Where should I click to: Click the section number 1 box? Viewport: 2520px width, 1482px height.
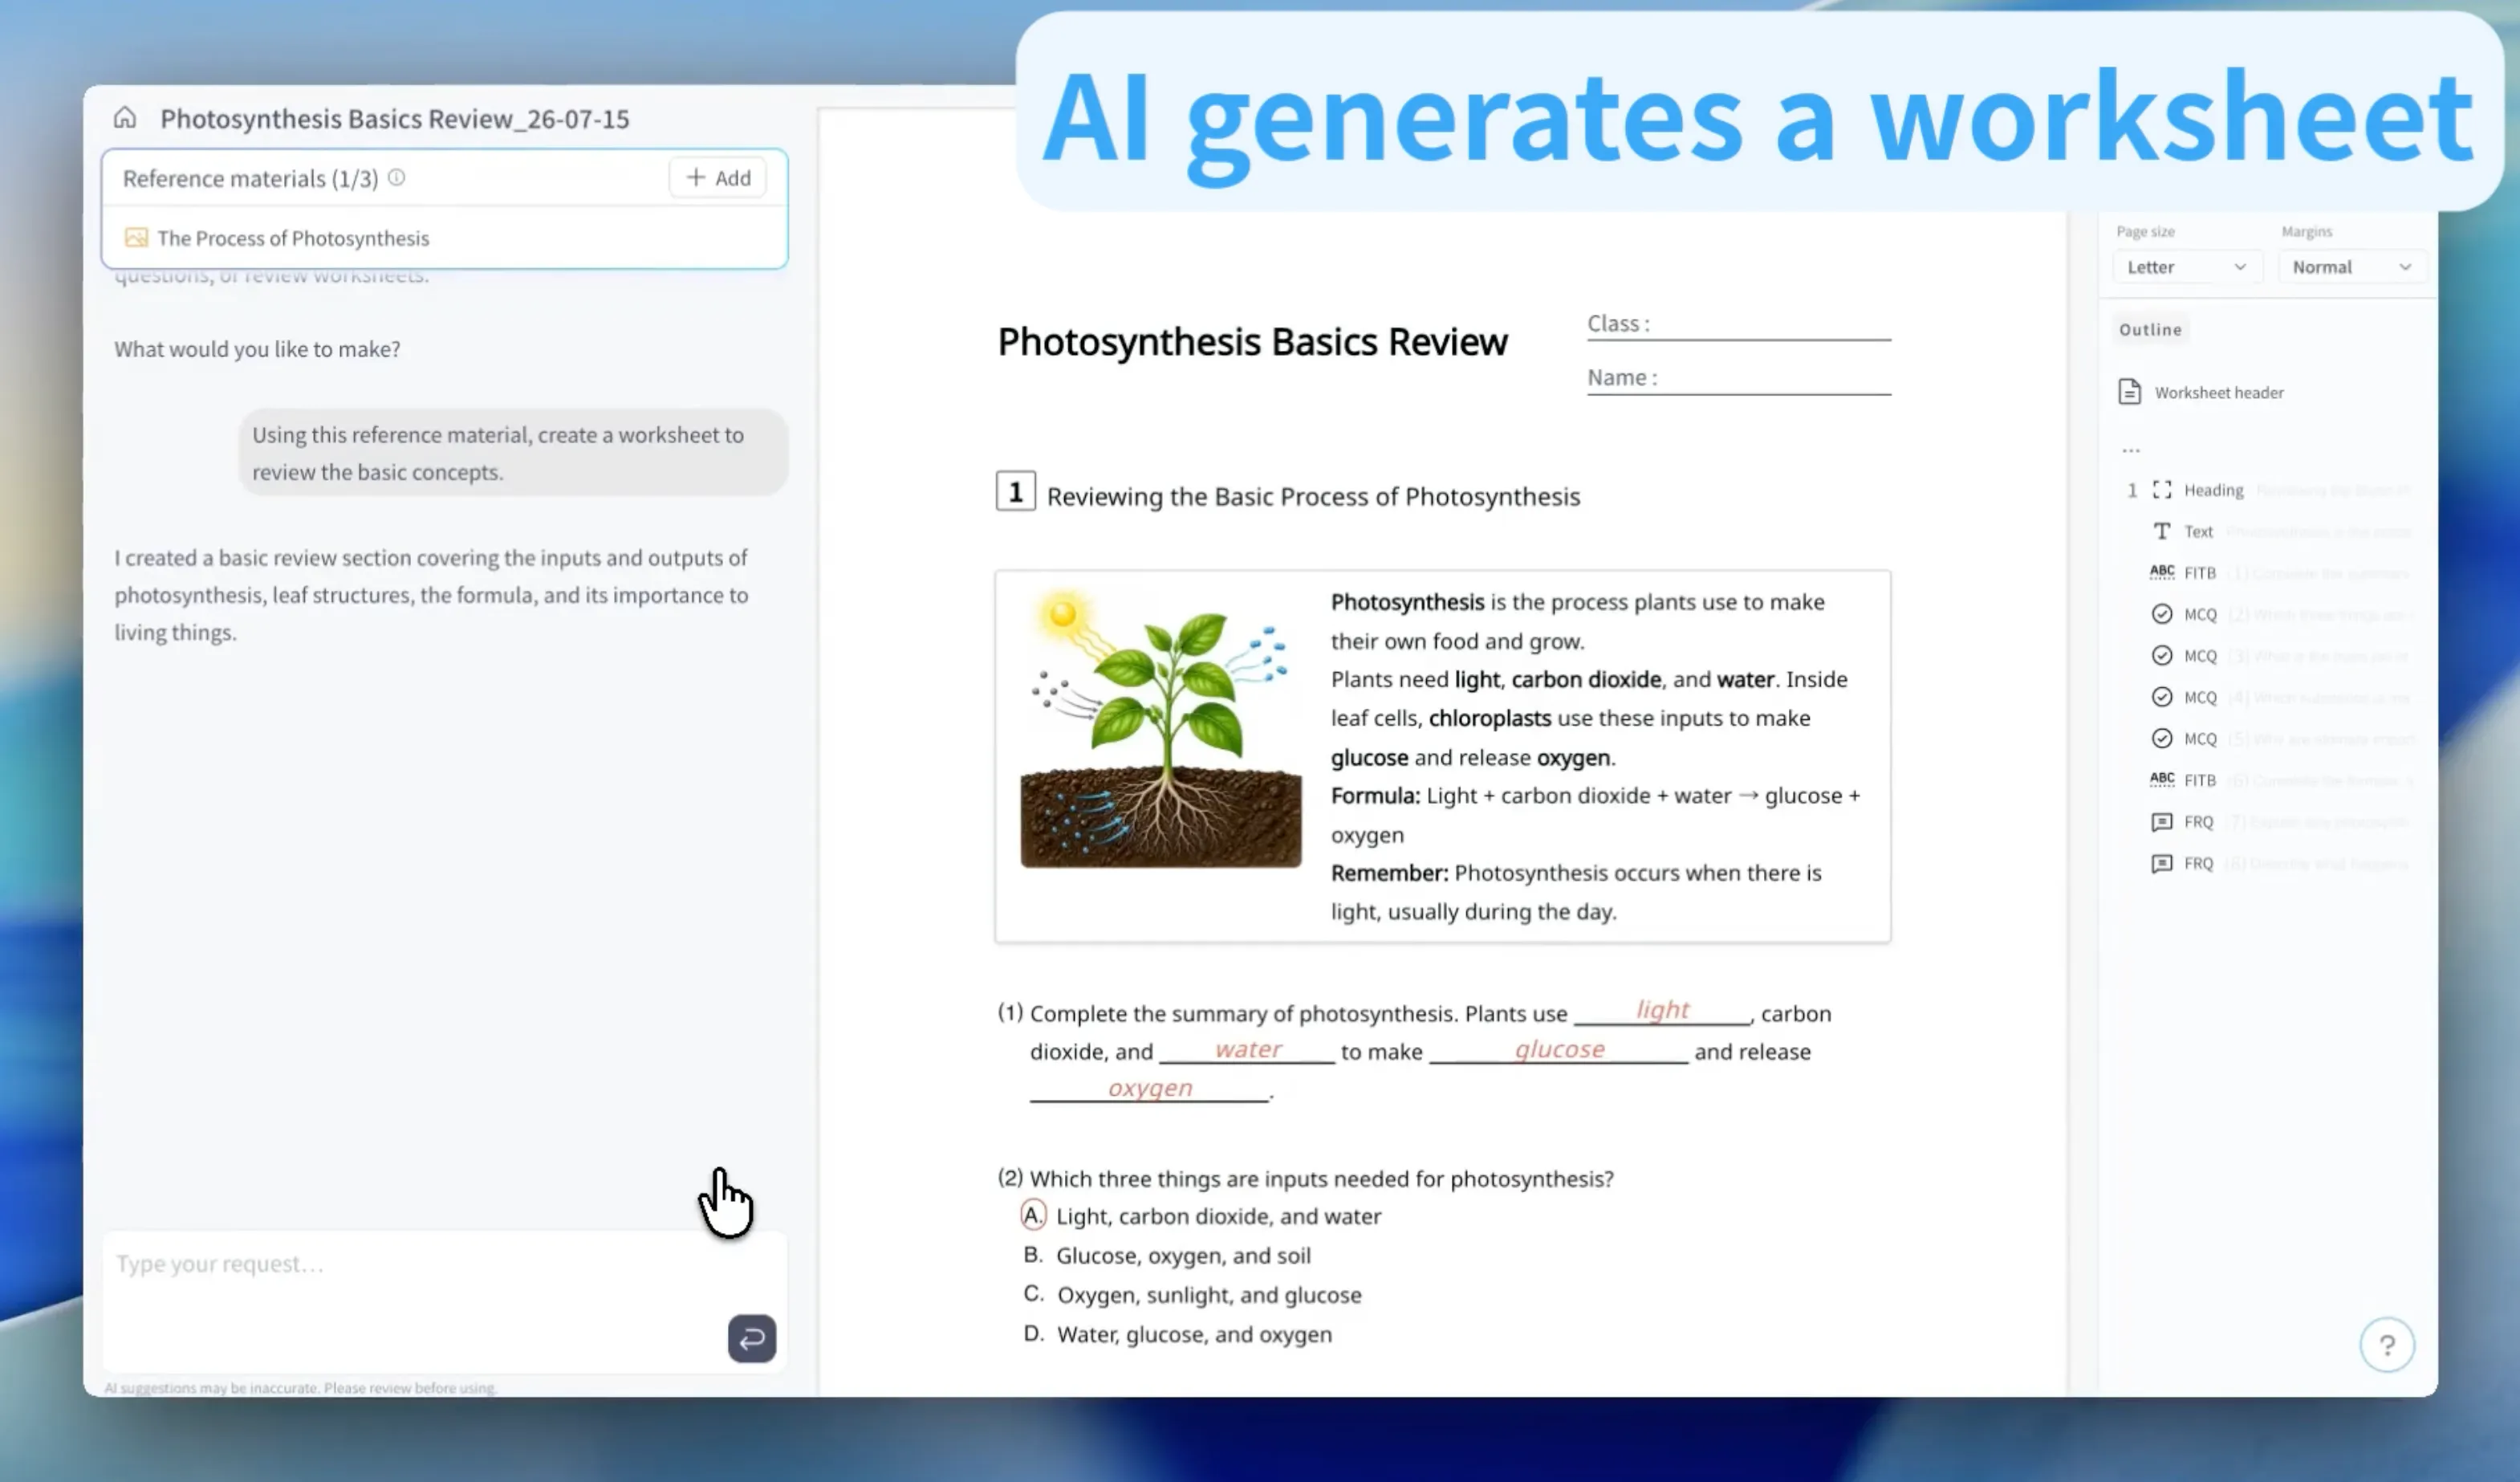coord(1015,492)
